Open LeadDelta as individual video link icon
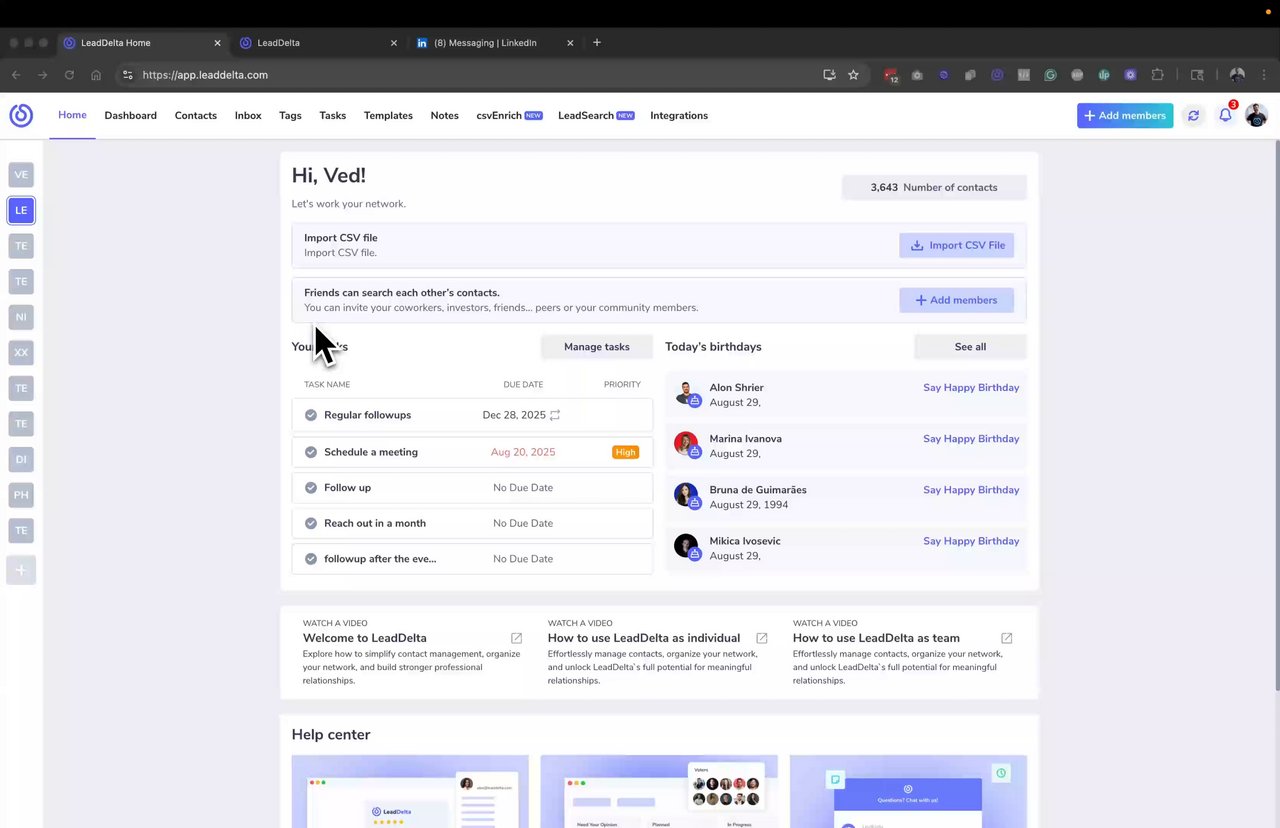The image size is (1280, 828). coord(762,638)
